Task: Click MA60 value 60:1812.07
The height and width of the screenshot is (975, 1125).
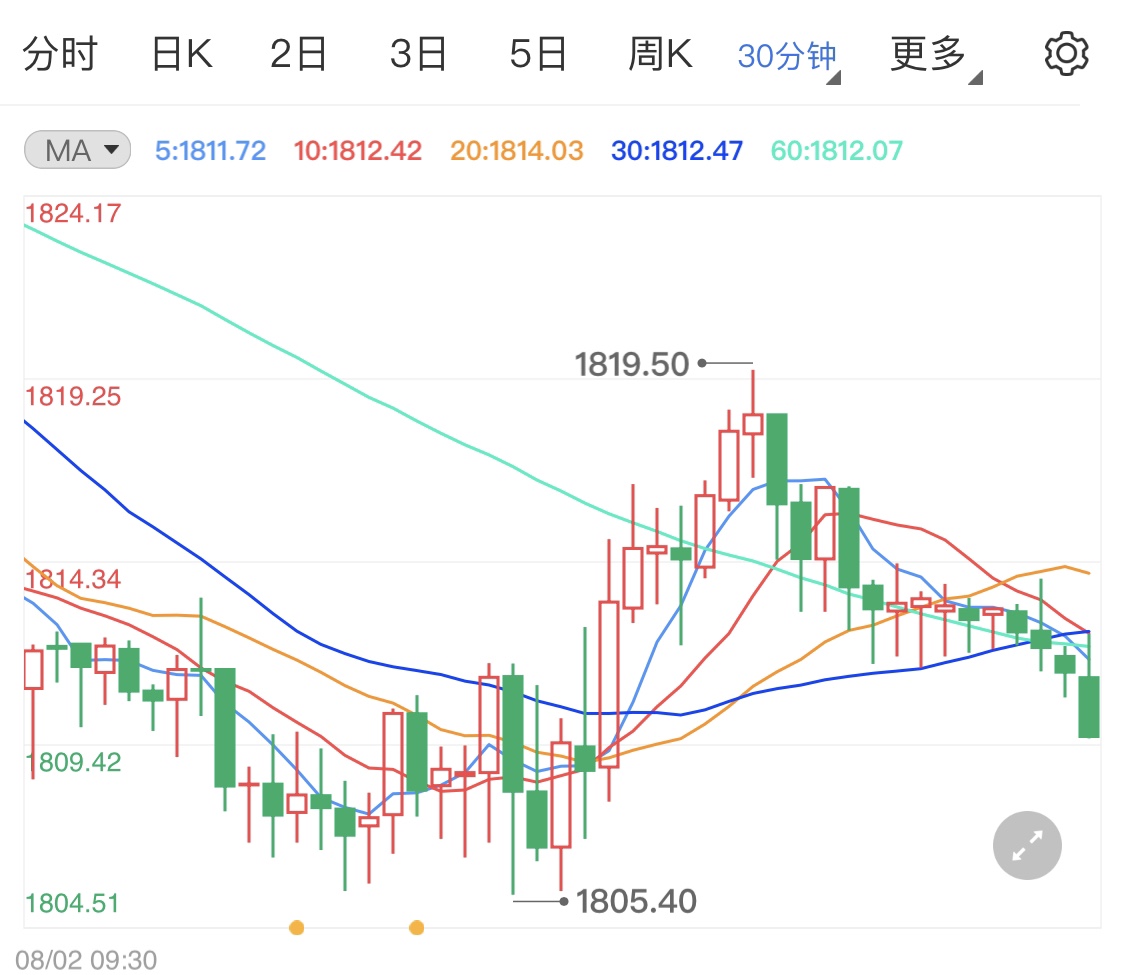Action: [837, 151]
